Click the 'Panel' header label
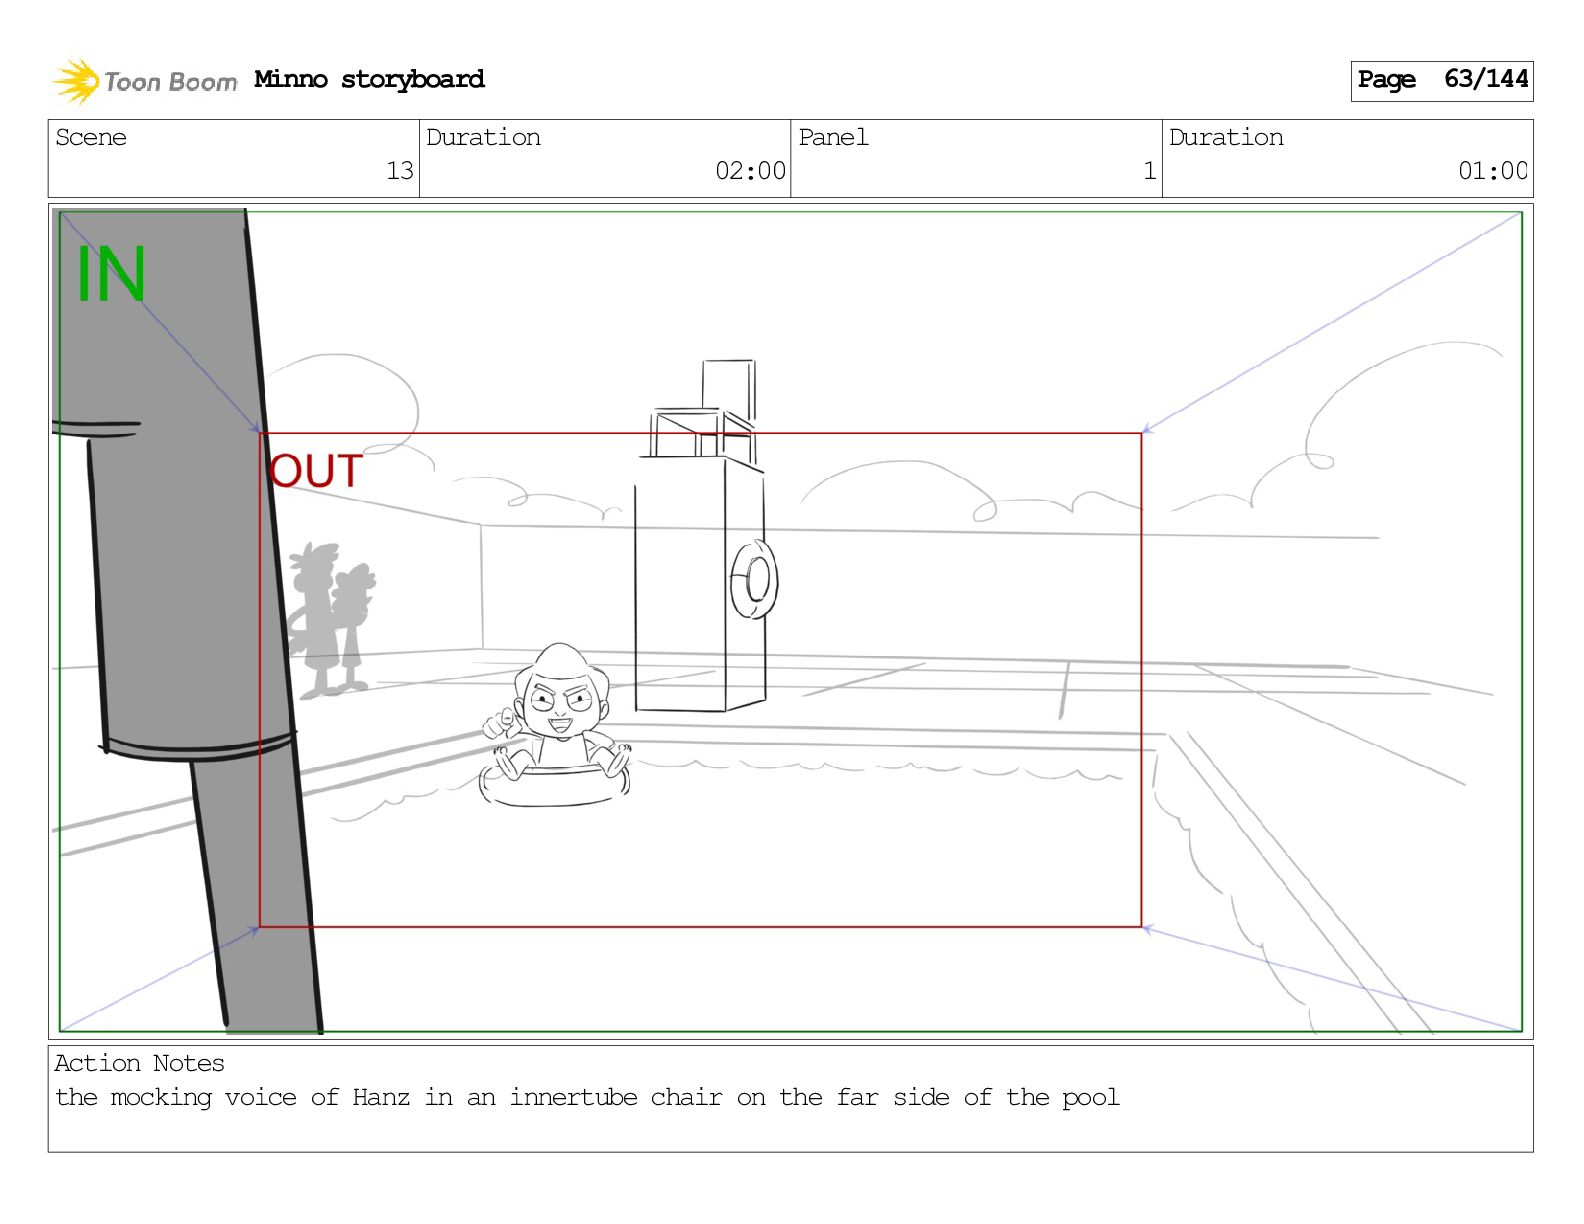This screenshot has width=1584, height=1224. coord(833,137)
